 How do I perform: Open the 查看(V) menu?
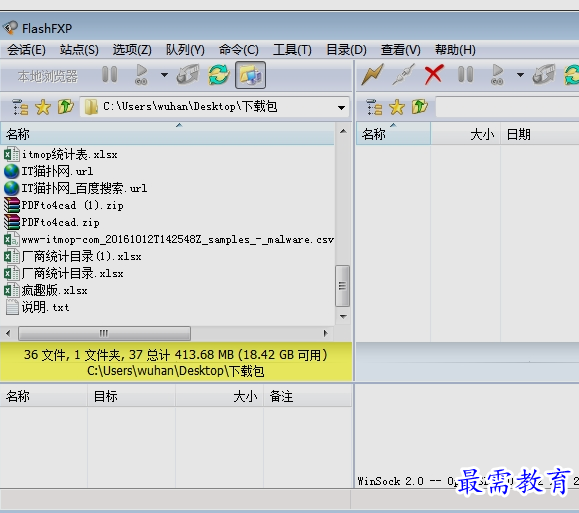click(401, 49)
